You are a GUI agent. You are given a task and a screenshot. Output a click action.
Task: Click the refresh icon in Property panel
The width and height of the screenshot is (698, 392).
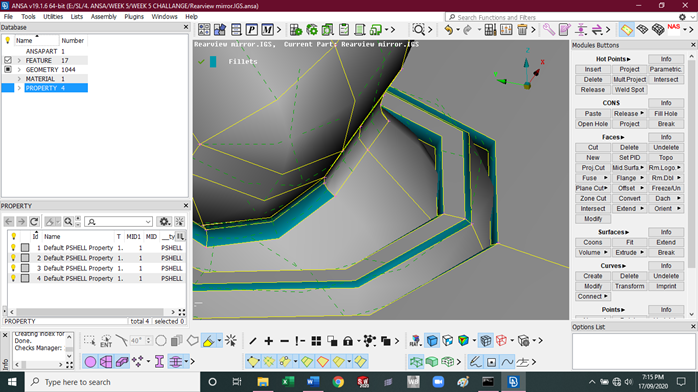34,222
